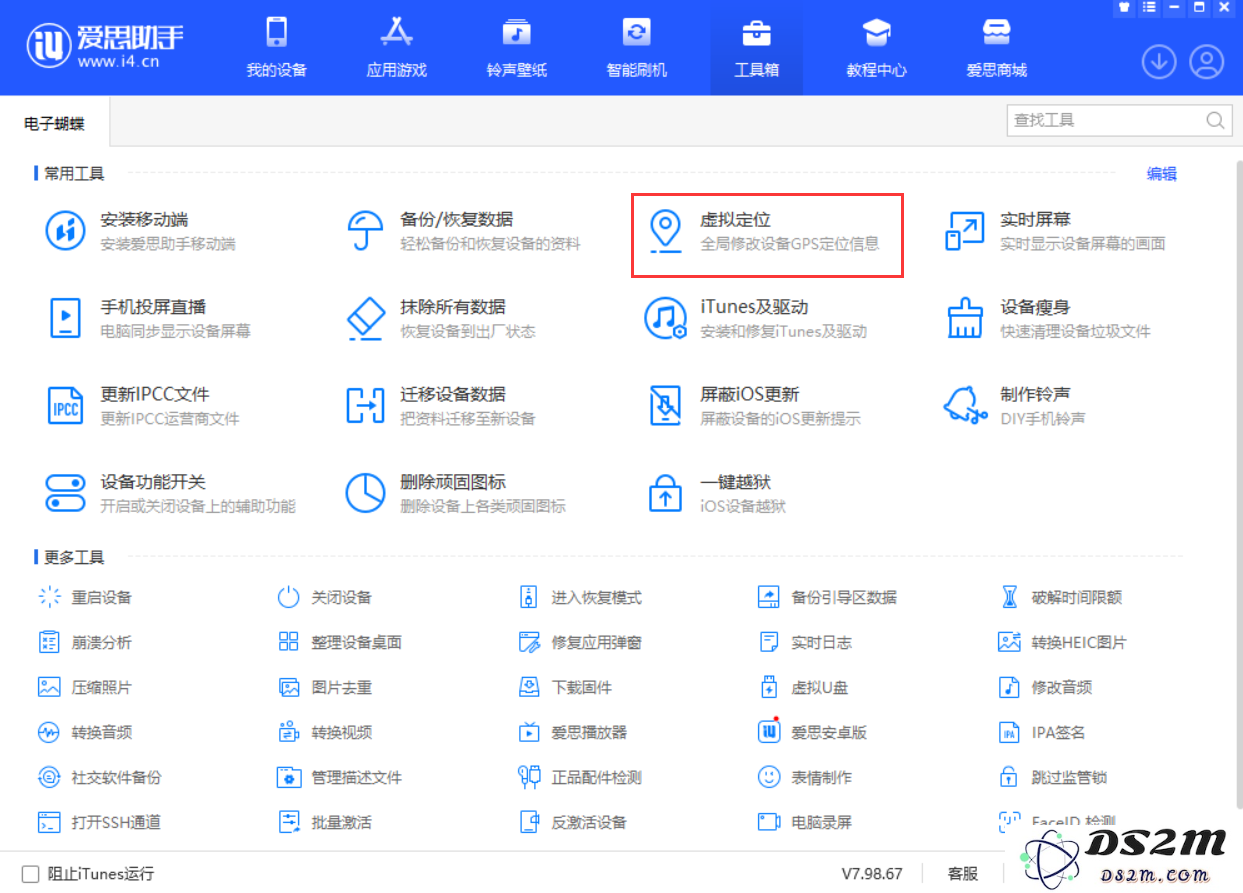Select the 电子蝴蝶 device tab
The image size is (1243, 893).
pyautogui.click(x=54, y=124)
